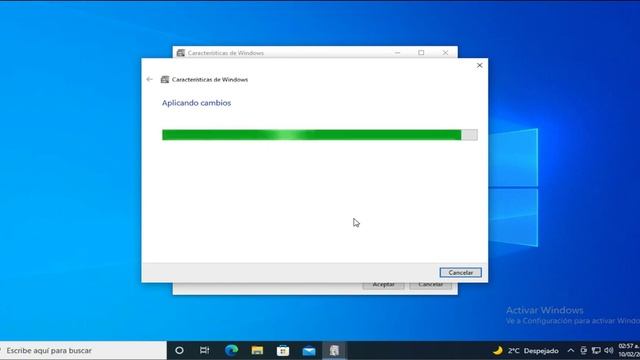Open the weather widget showing 2°C Despejado
This screenshot has height=360, width=640.
525,351
